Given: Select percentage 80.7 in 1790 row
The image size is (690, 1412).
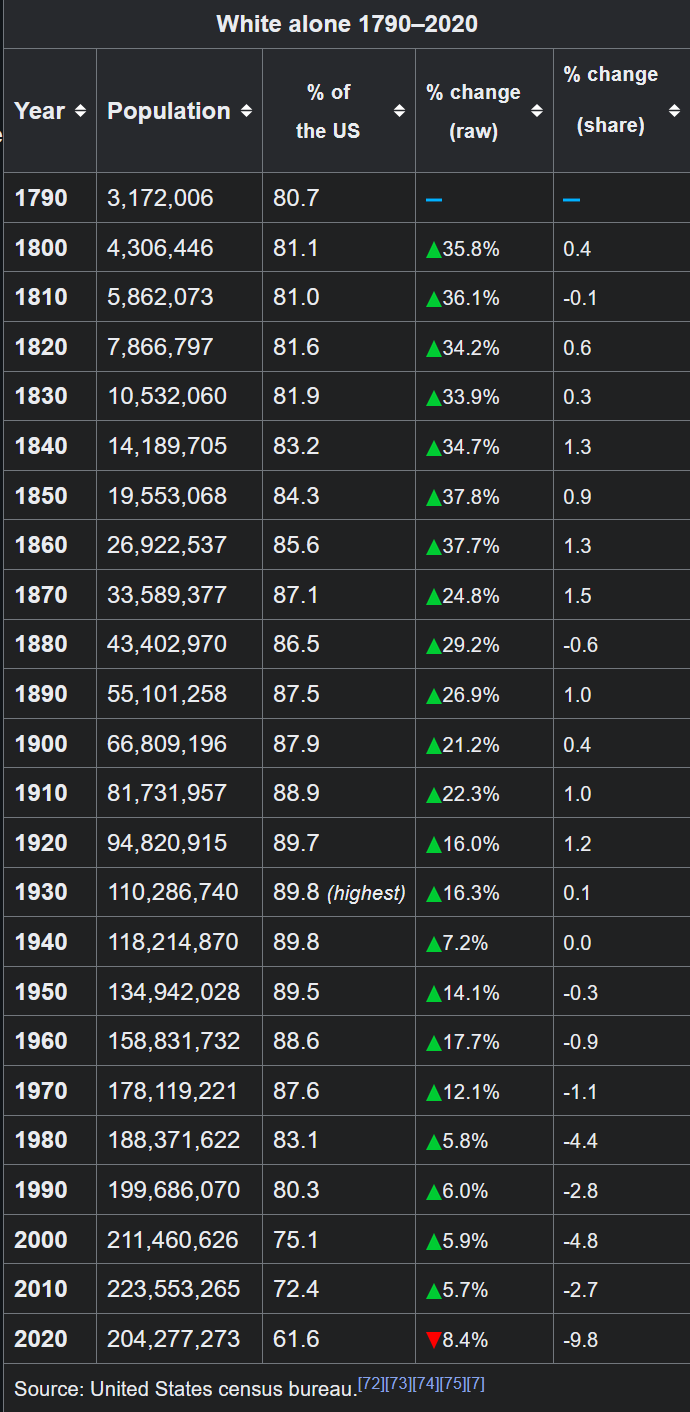Looking at the screenshot, I should tap(296, 198).
